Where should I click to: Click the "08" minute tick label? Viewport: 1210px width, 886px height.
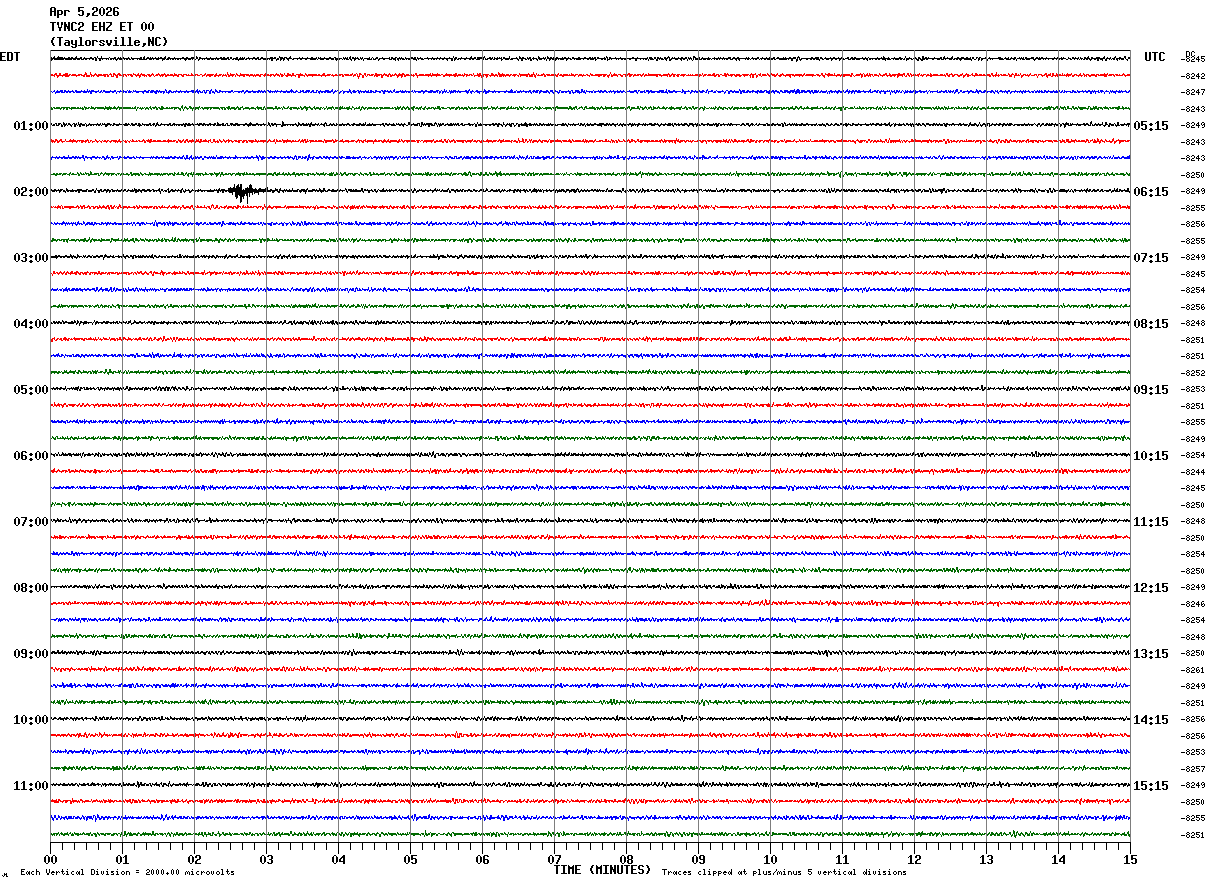coord(626,860)
